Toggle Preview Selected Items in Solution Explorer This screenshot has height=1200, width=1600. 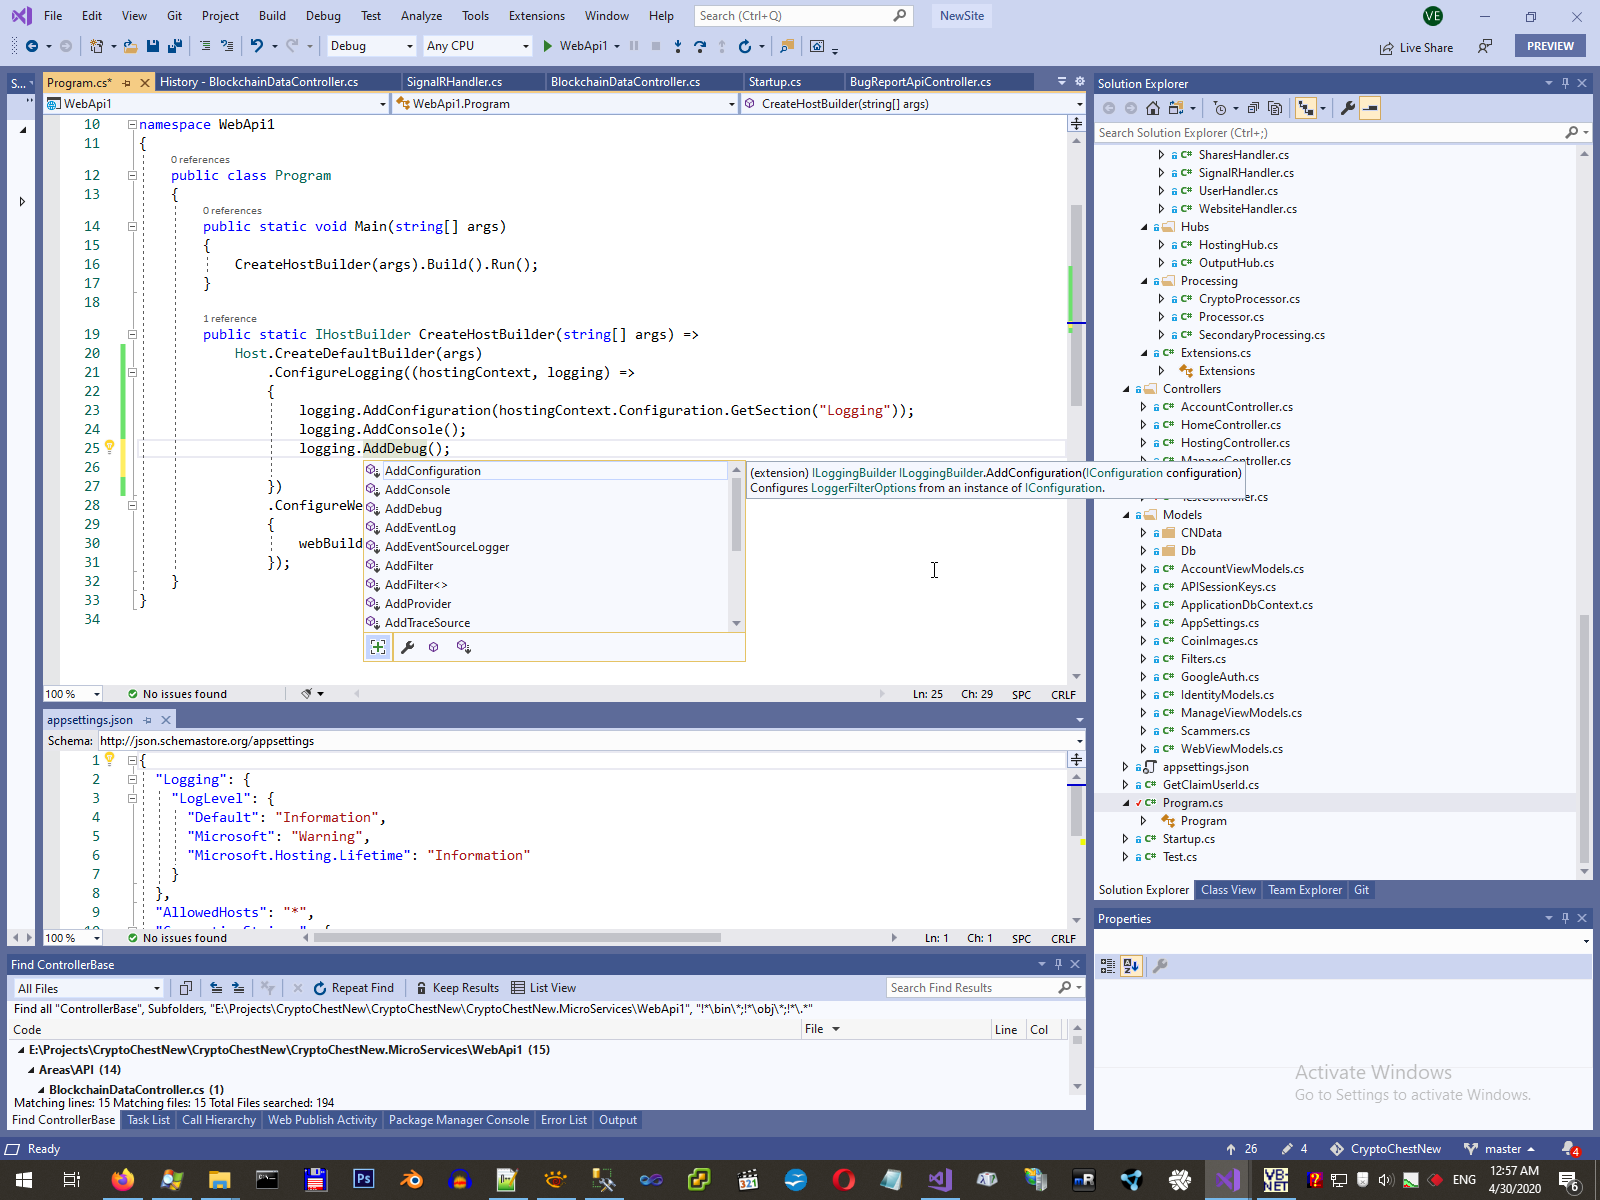(x=1370, y=108)
